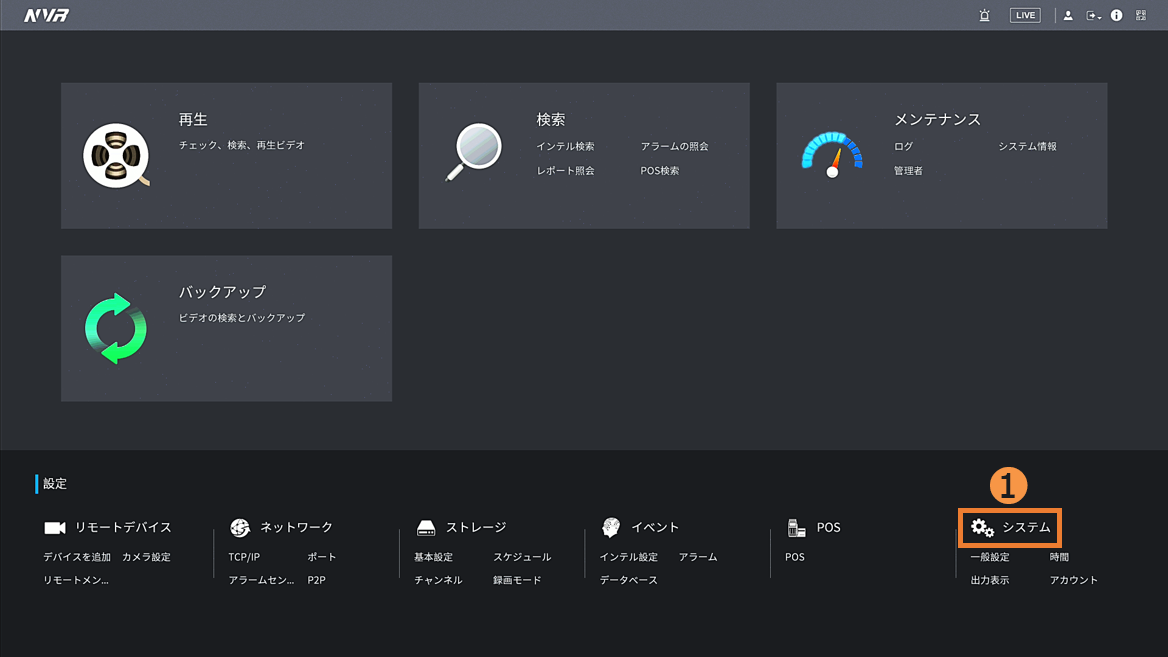Open アラームの照会 search link
This screenshot has height=657, width=1168.
coord(674,147)
